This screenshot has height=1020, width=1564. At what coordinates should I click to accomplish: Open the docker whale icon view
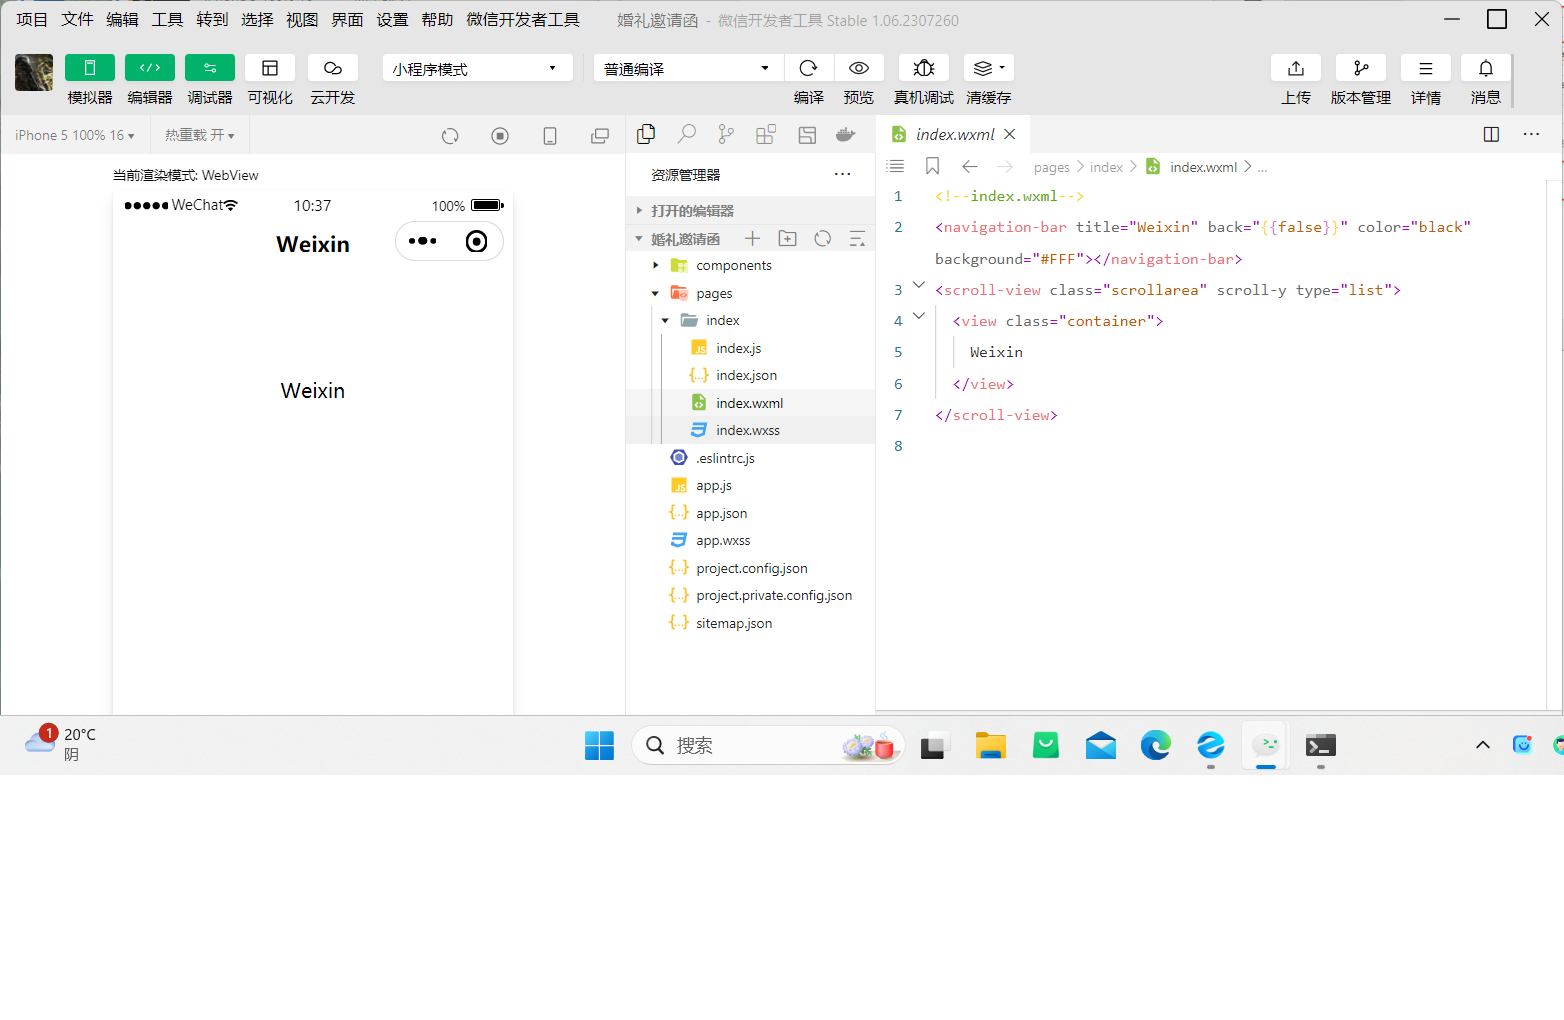(846, 134)
